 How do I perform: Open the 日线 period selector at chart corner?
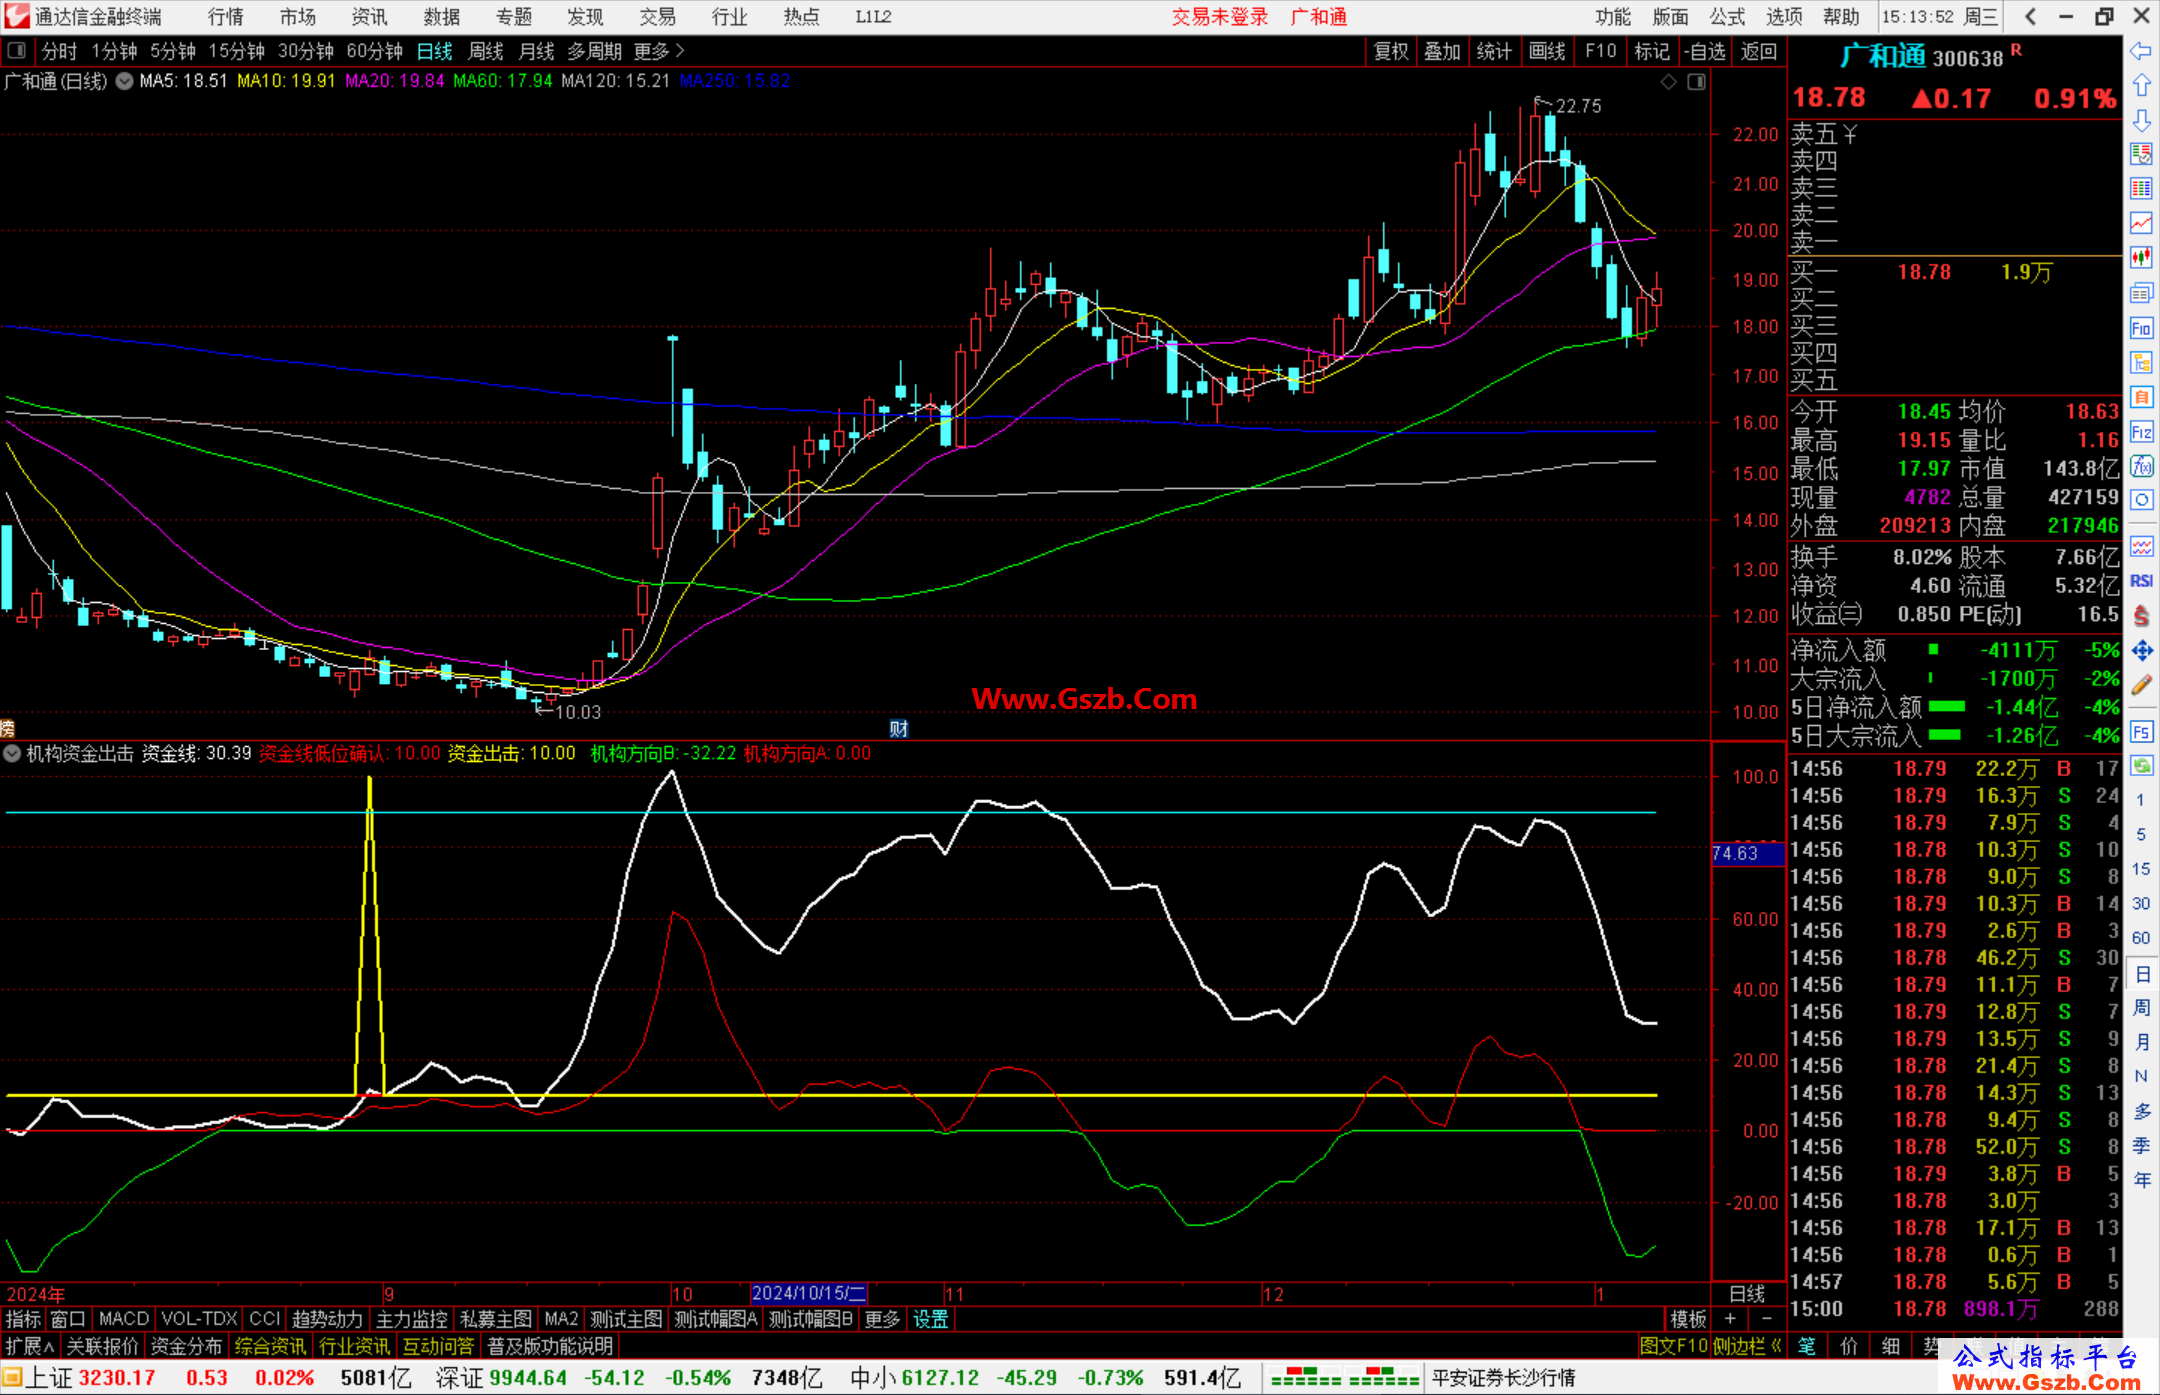1747,1293
